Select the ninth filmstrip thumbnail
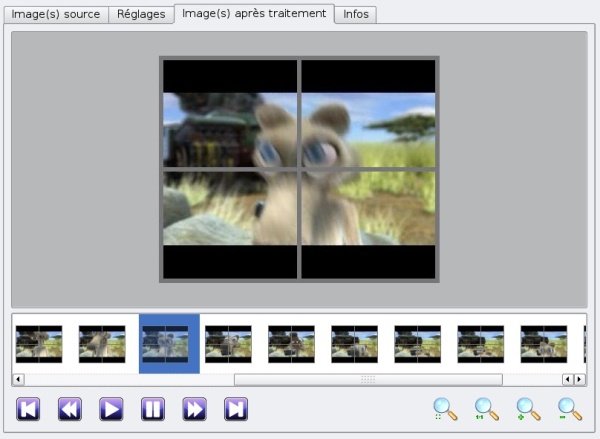This screenshot has width=600, height=439. (544, 344)
